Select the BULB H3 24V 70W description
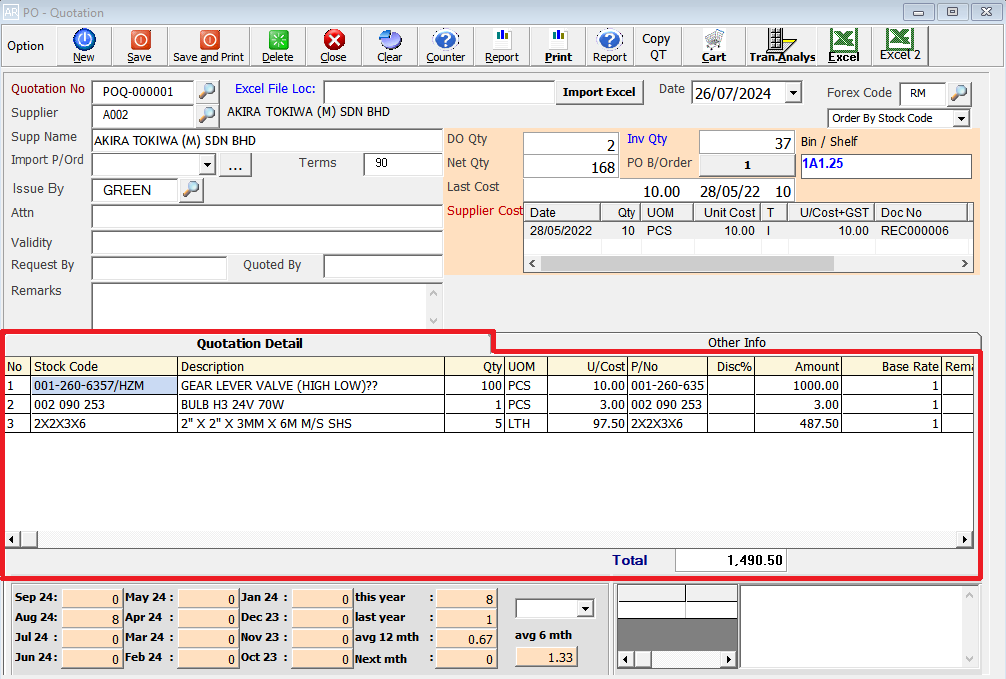The width and height of the screenshot is (1006, 679). (x=311, y=404)
